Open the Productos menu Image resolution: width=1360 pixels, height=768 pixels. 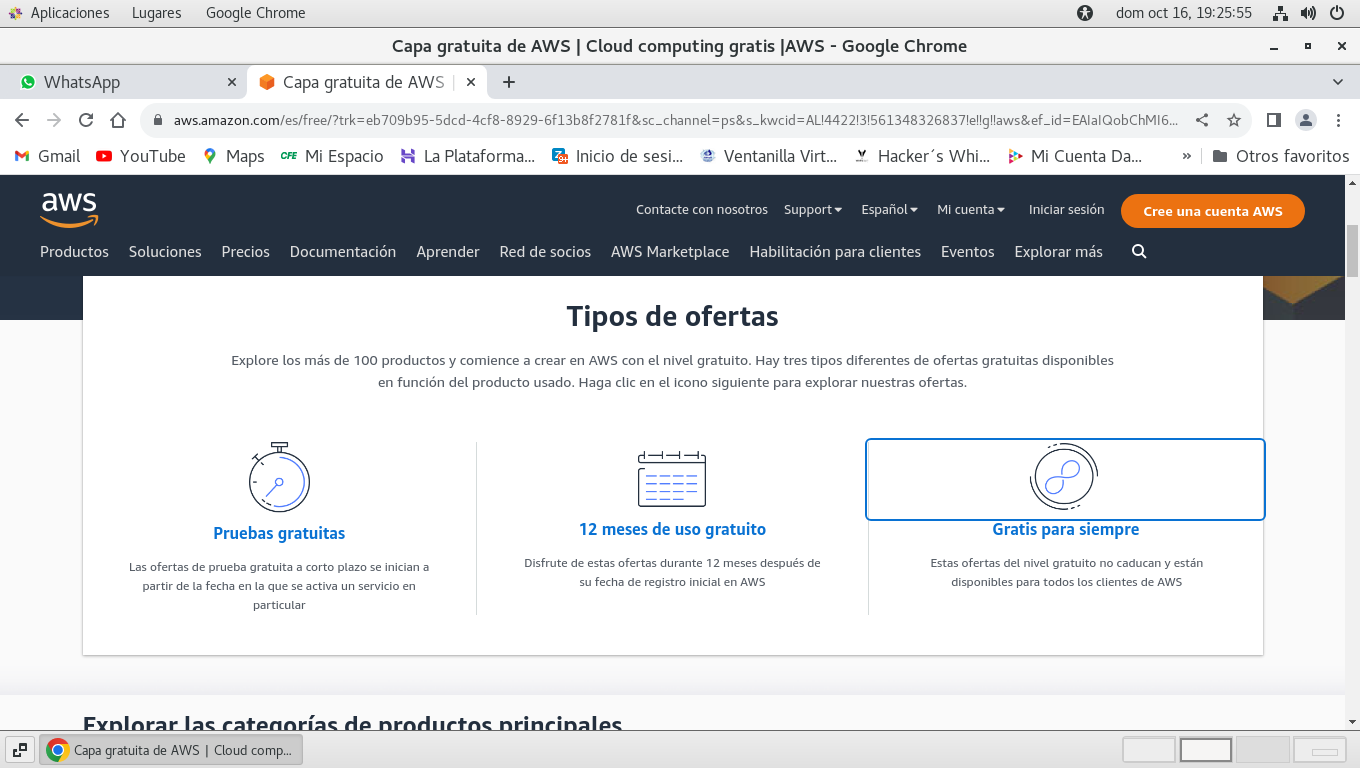(x=74, y=252)
